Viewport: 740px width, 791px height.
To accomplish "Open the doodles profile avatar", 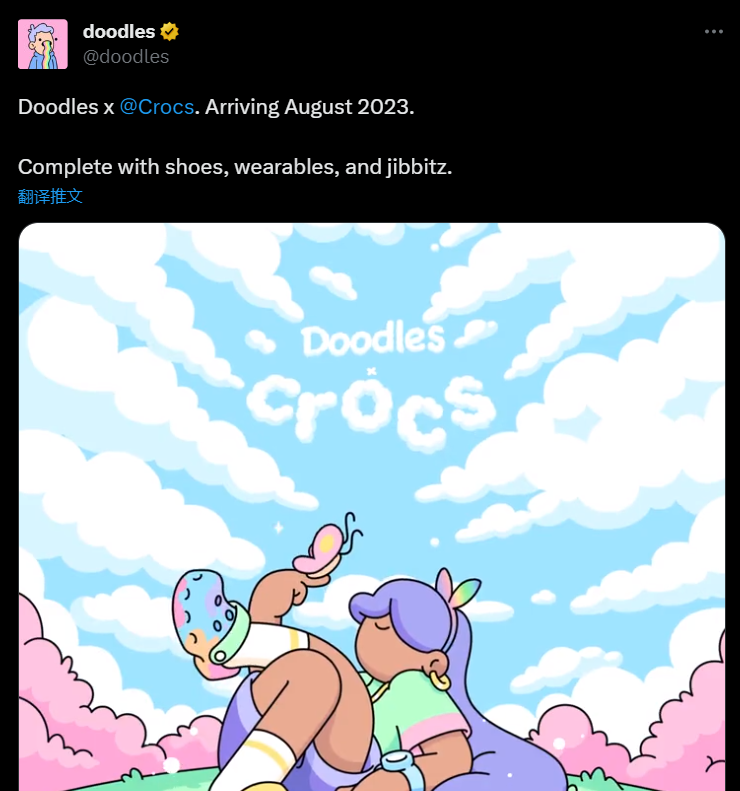I will [43, 44].
